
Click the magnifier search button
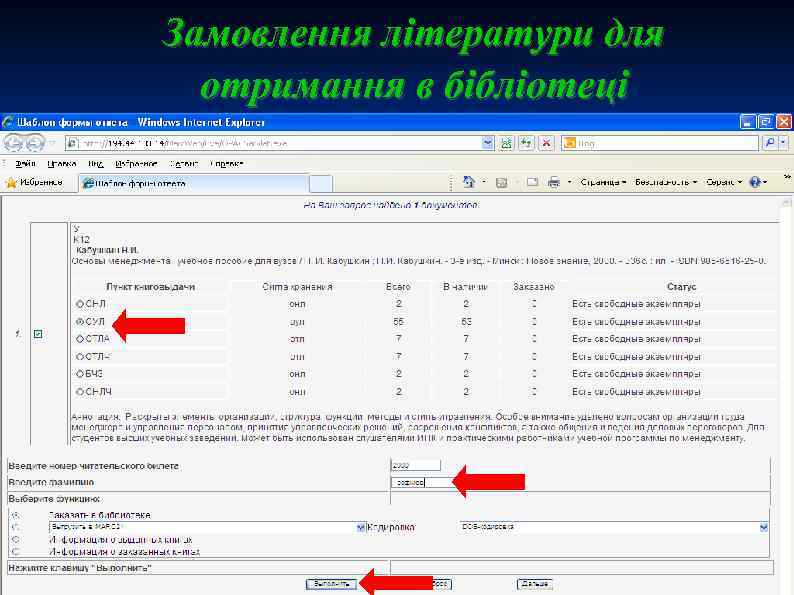[770, 143]
